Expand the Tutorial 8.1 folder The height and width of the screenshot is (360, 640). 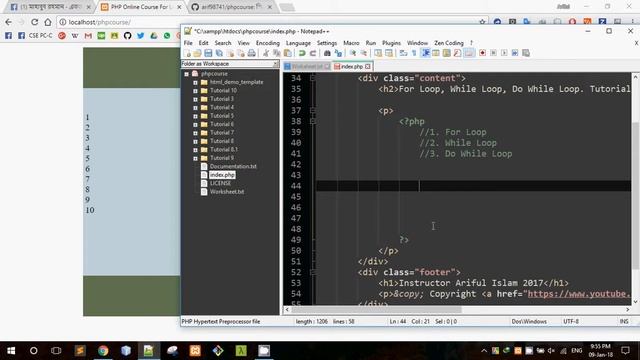pyautogui.click(x=195, y=150)
